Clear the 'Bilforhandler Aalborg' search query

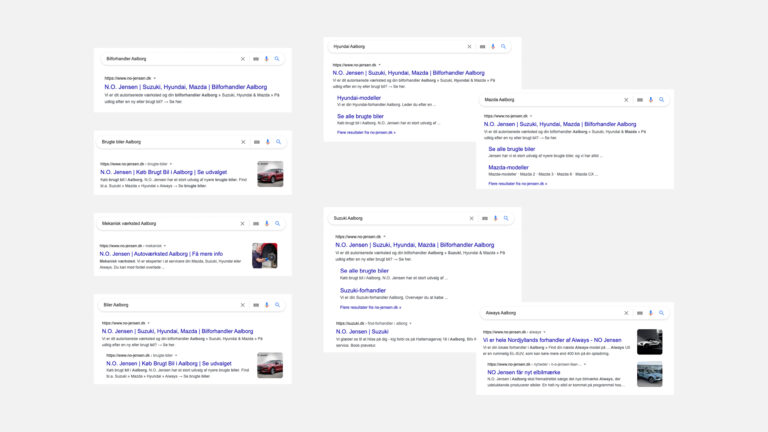pyautogui.click(x=243, y=59)
